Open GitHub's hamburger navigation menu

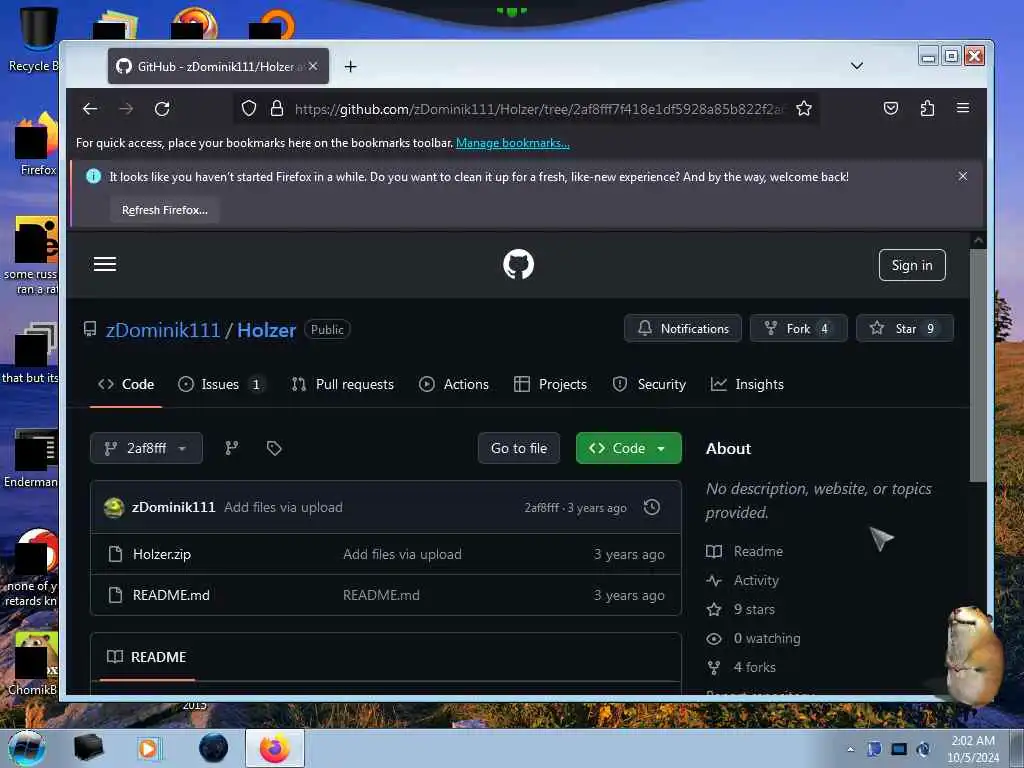tap(105, 264)
